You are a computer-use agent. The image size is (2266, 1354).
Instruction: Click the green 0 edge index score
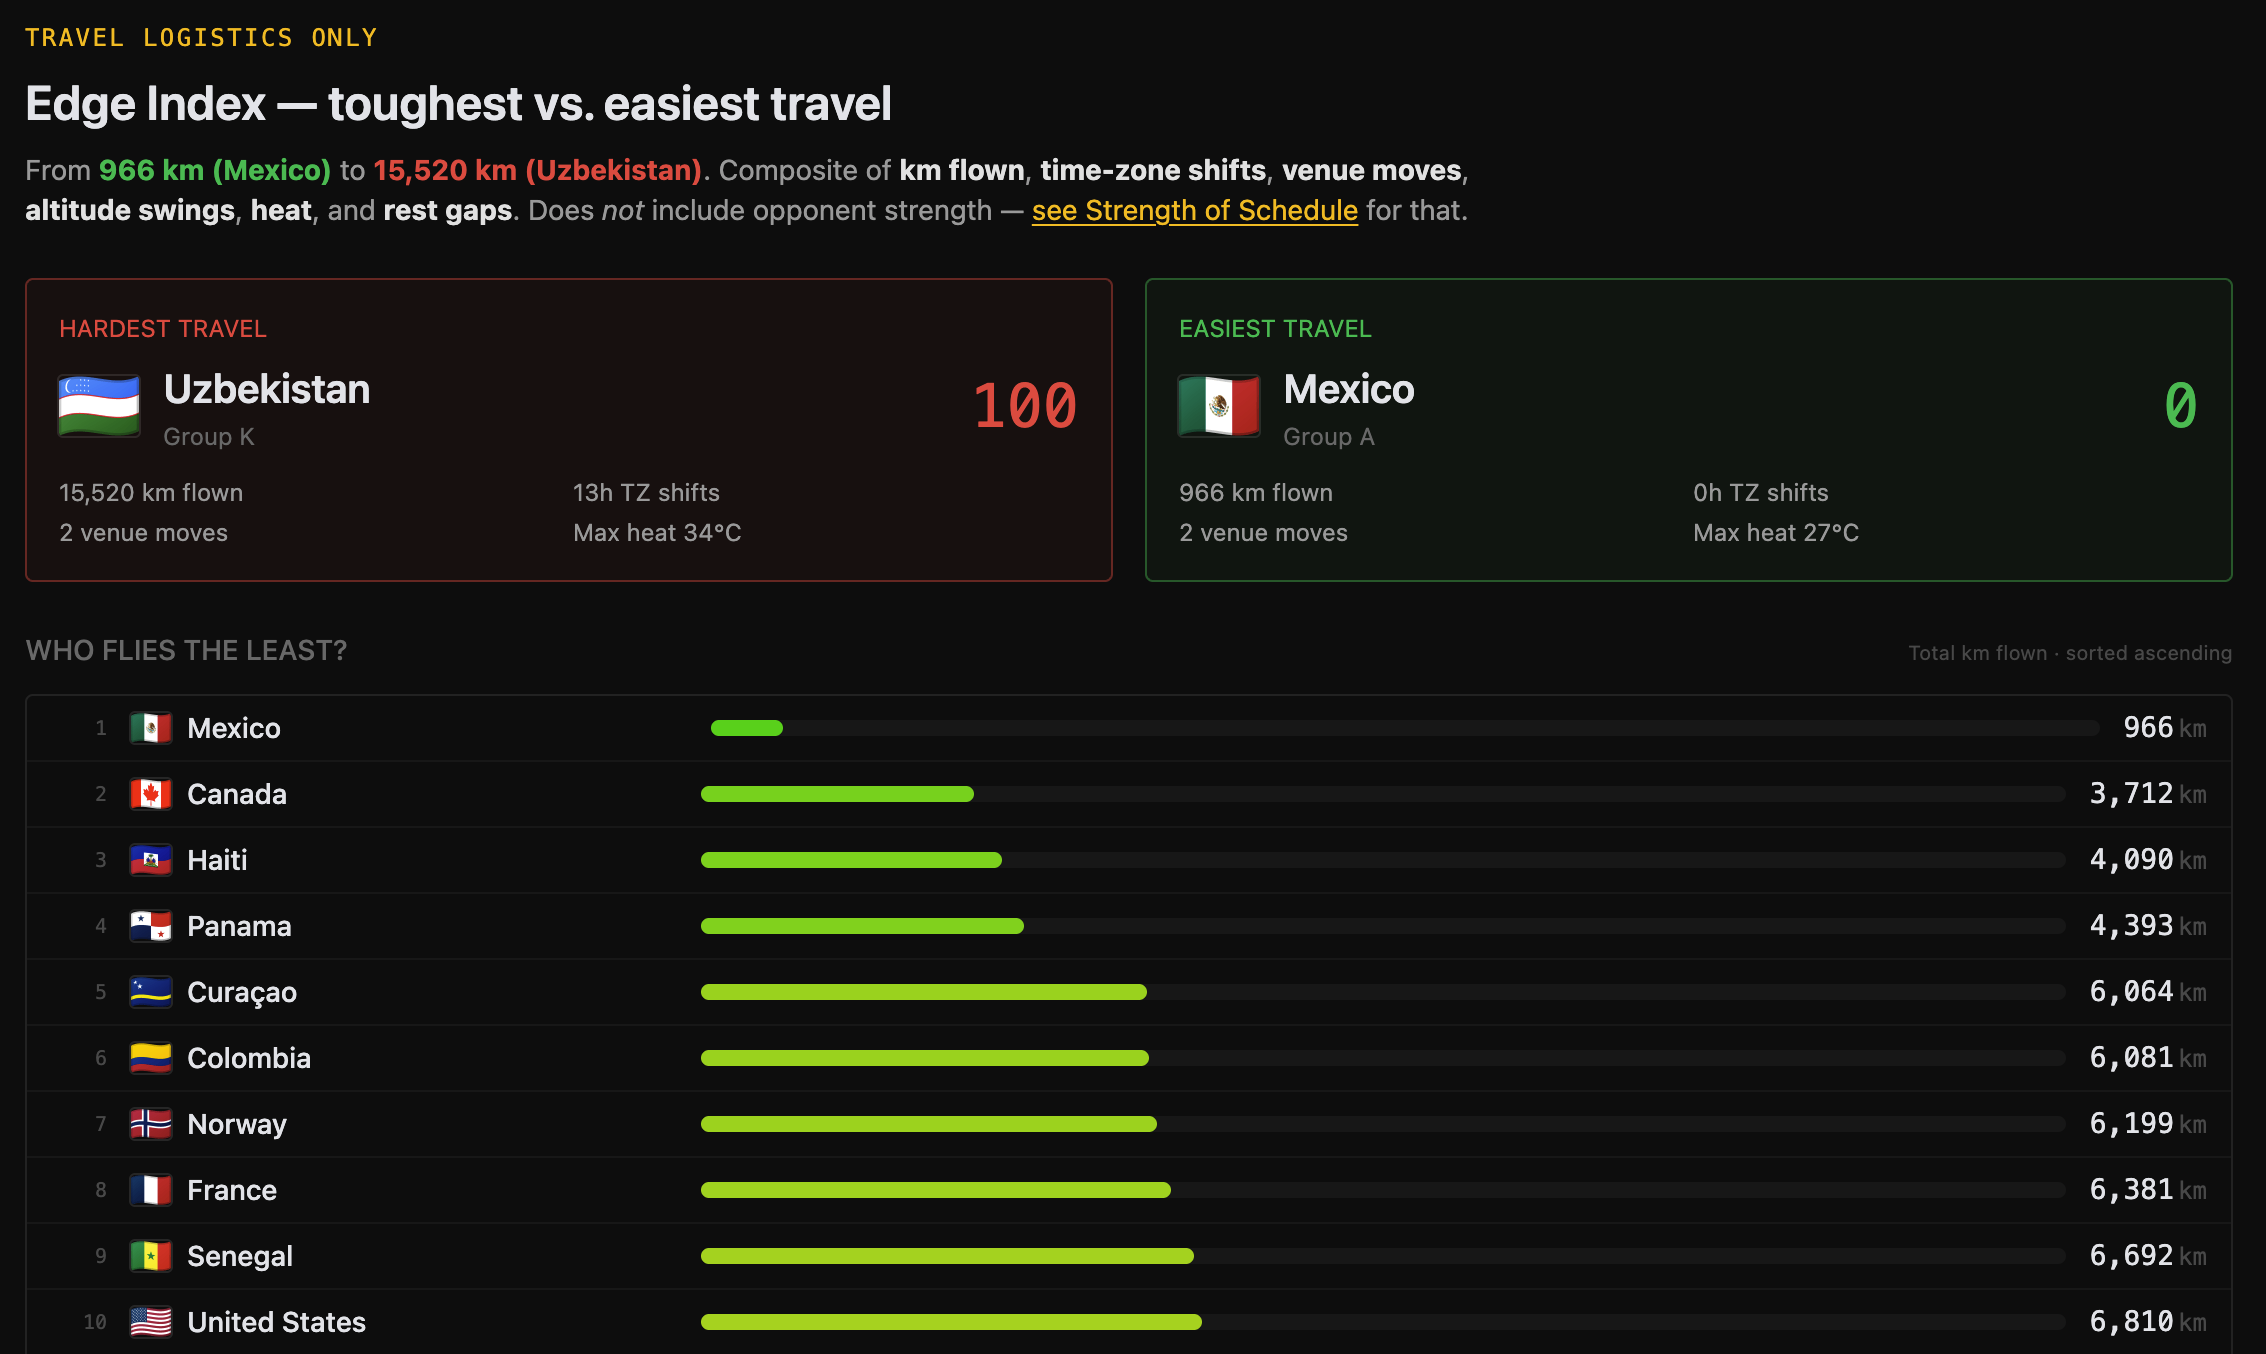[x=2181, y=406]
